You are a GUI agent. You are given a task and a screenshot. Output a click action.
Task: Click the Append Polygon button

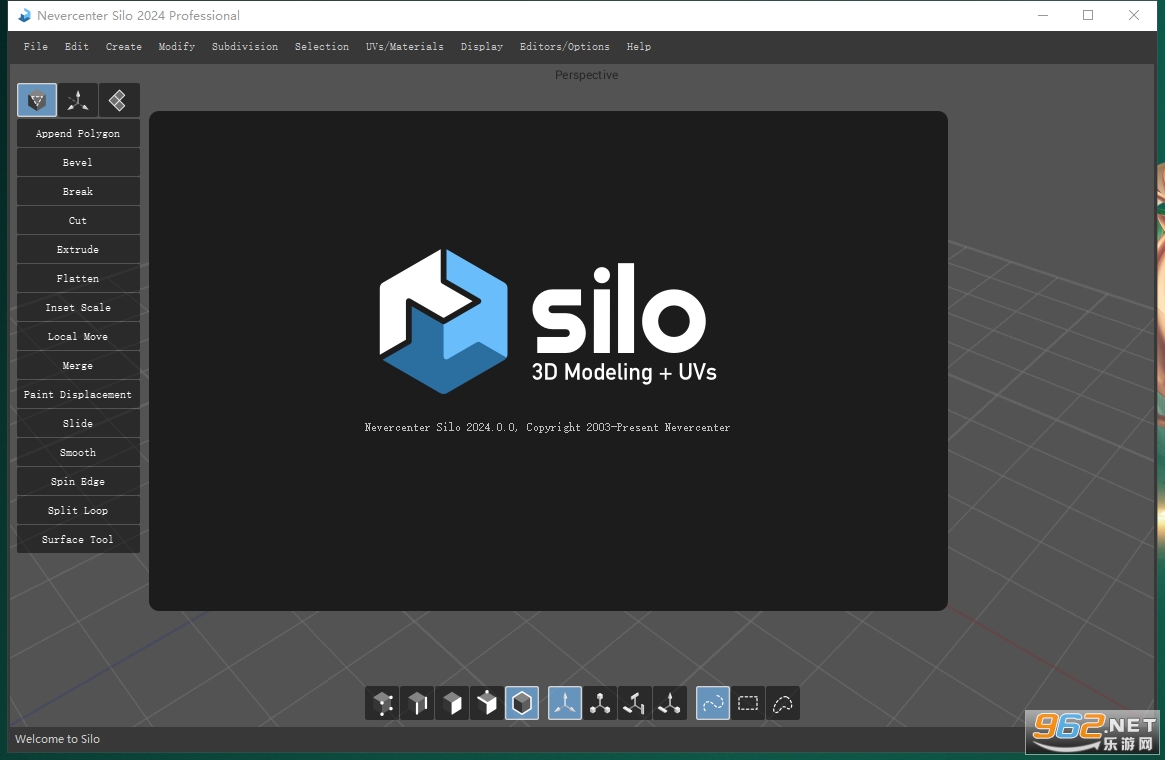(x=78, y=134)
